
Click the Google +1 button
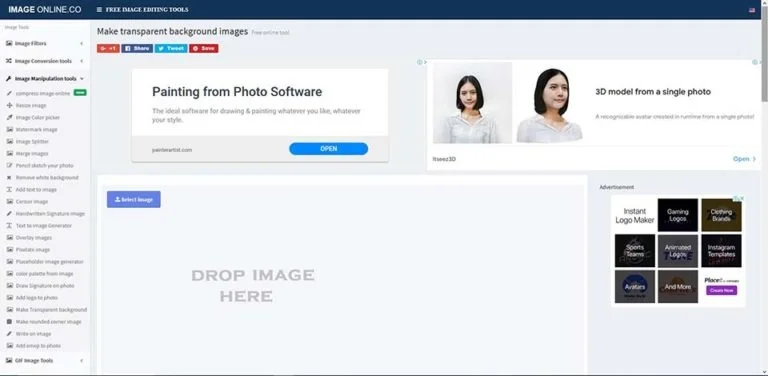[108, 48]
